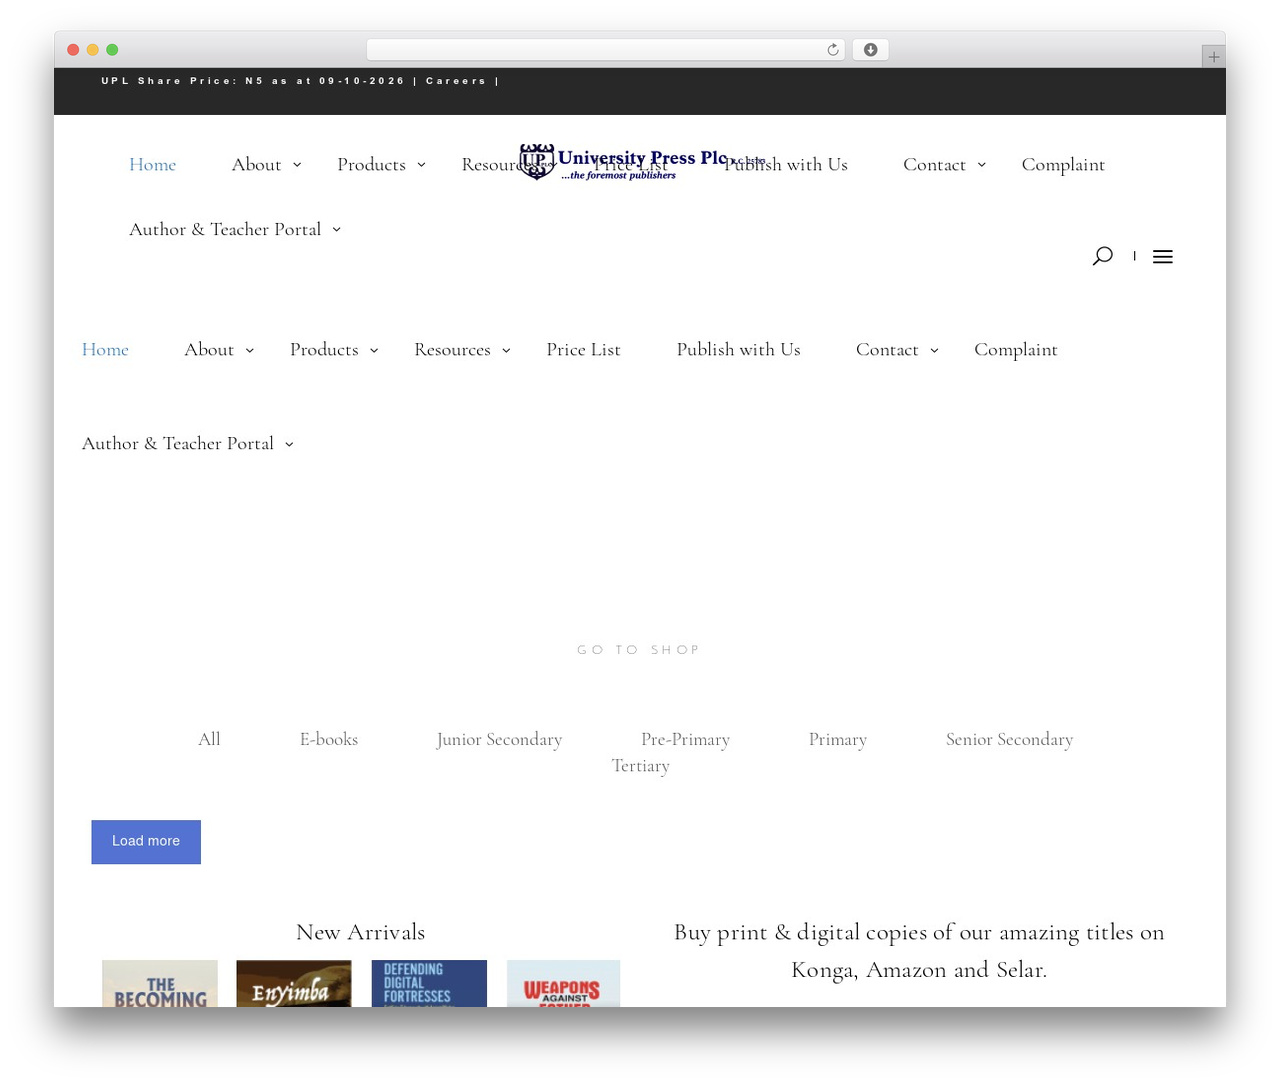Follow the GO TO SHOP link
1280x1084 pixels.
[x=639, y=650]
